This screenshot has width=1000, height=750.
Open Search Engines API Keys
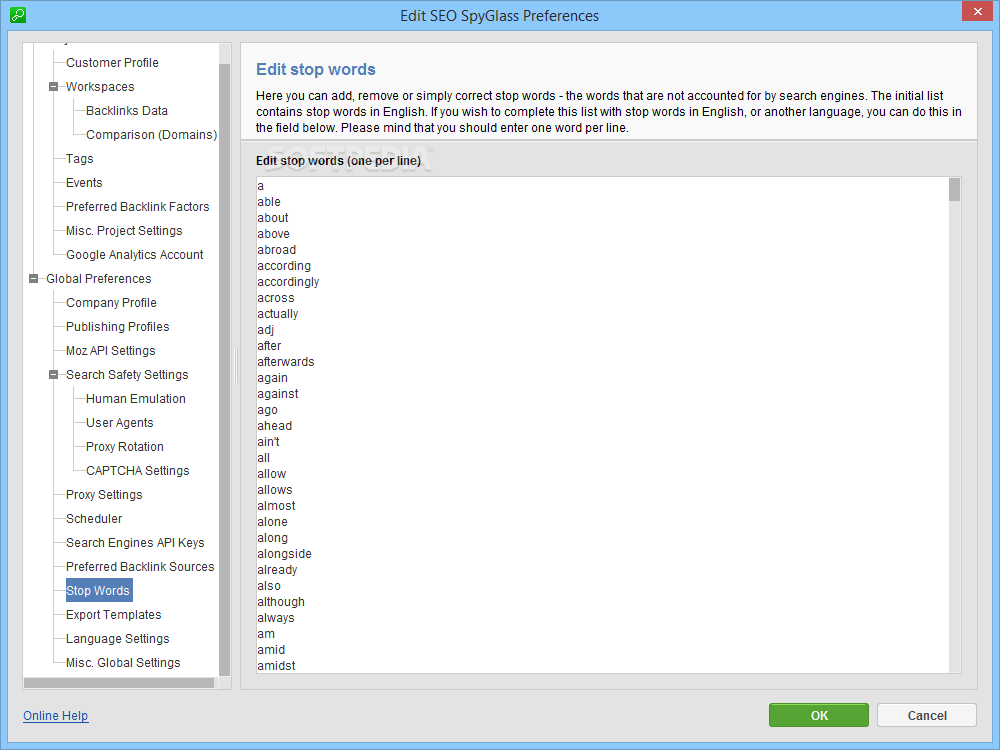[x=135, y=543]
